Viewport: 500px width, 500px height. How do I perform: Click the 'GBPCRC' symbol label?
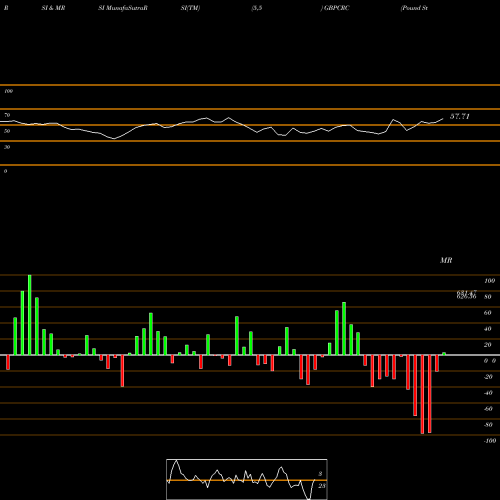(x=337, y=8)
